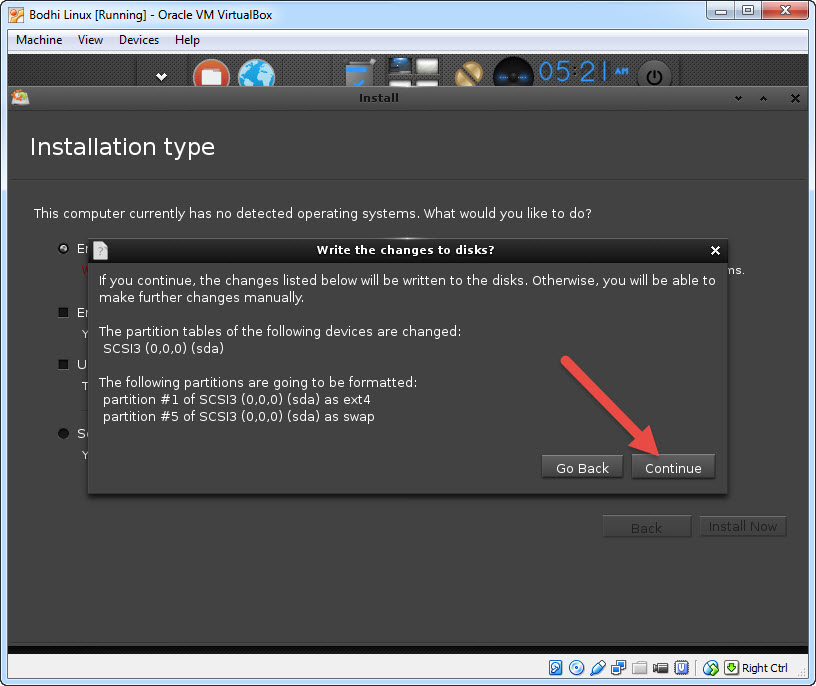Image resolution: width=816 pixels, height=686 pixels.
Task: Click the Install window title bar icon
Action: [20, 97]
